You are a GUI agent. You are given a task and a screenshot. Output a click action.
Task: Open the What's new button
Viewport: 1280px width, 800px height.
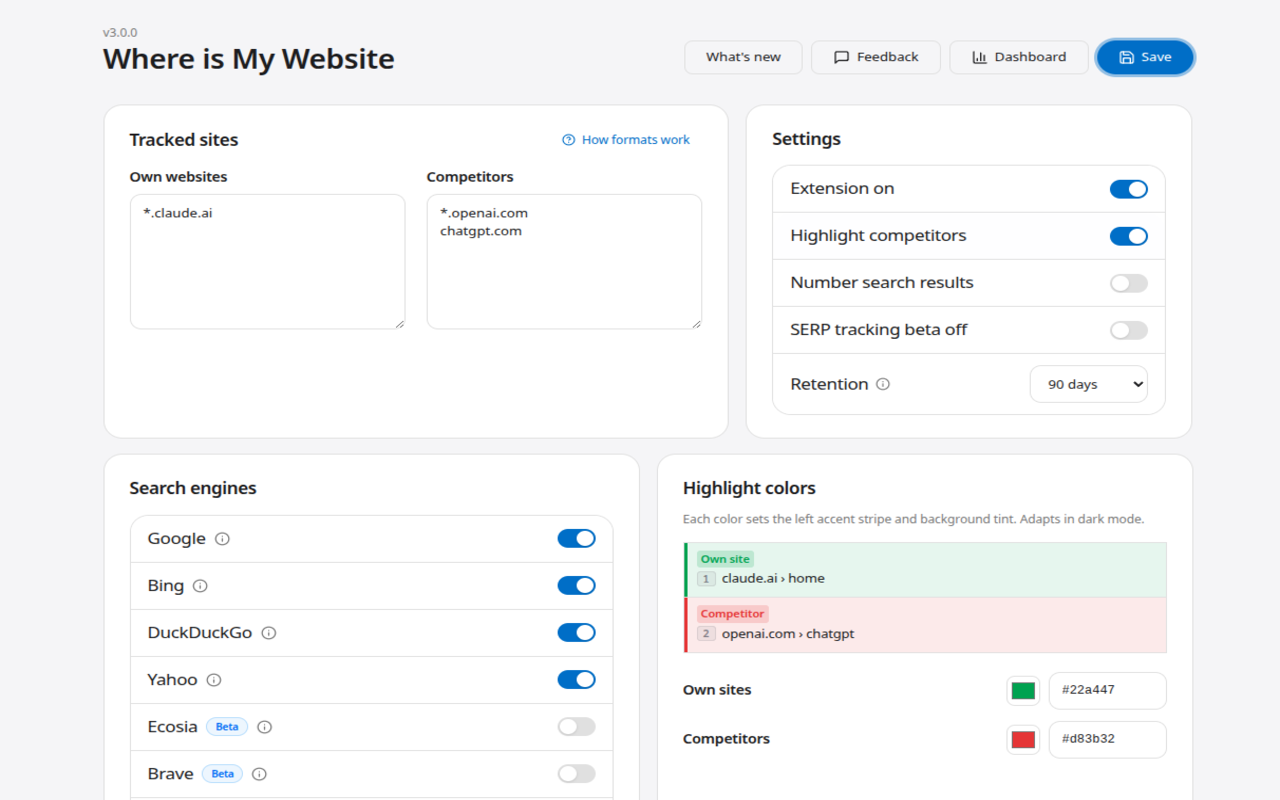click(x=743, y=57)
